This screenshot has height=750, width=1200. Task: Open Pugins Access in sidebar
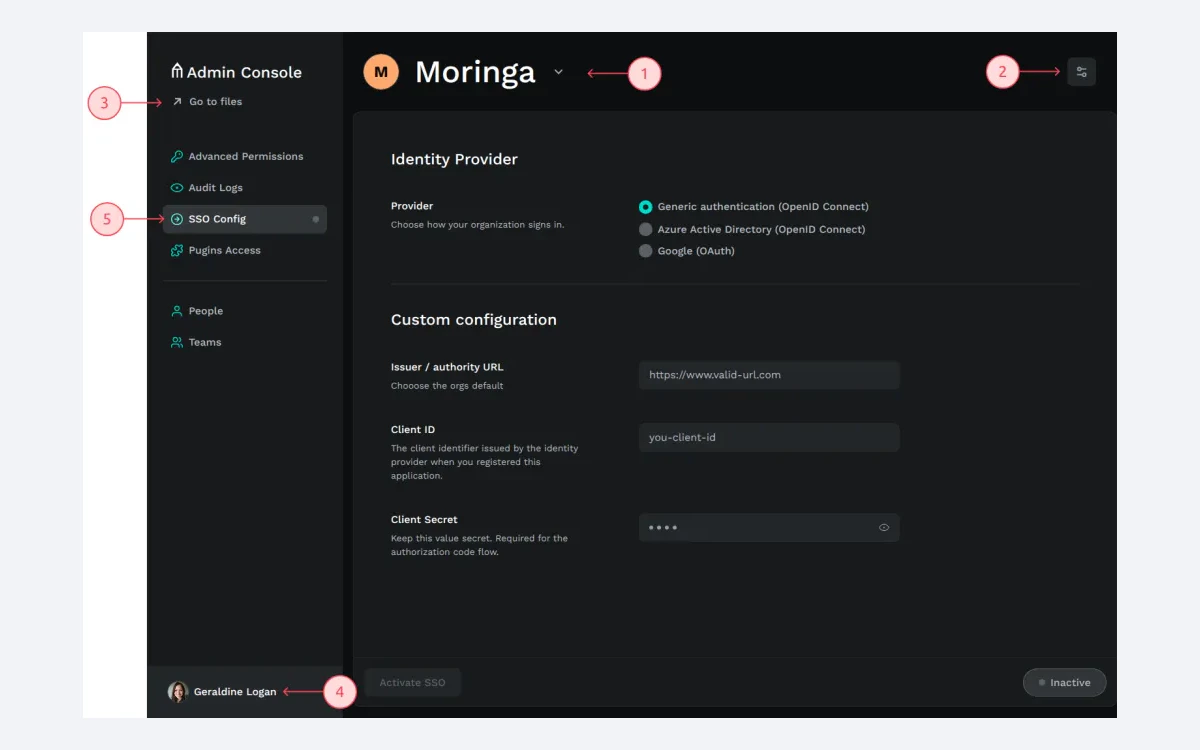pos(245,250)
